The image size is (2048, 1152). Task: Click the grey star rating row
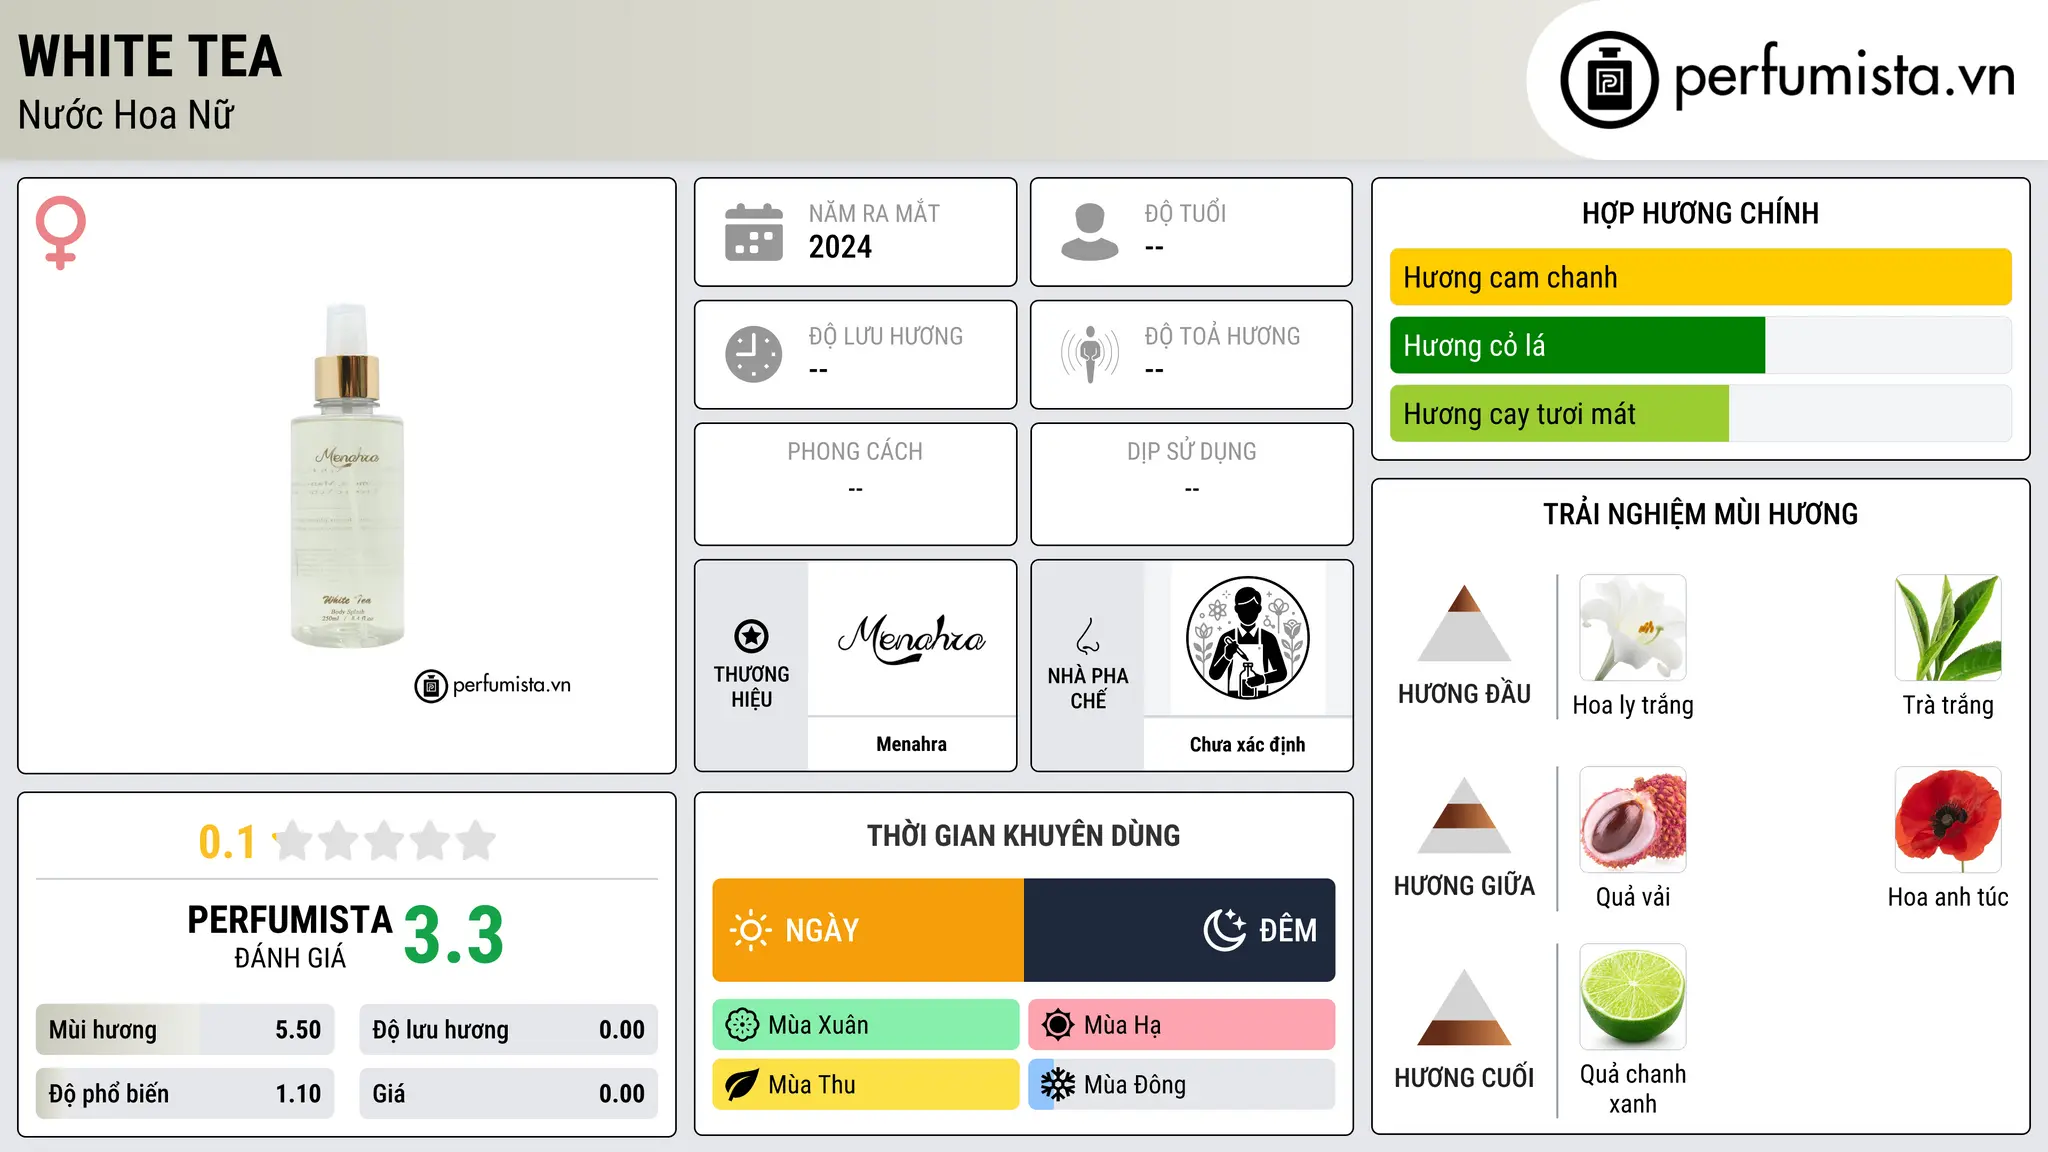tap(385, 841)
